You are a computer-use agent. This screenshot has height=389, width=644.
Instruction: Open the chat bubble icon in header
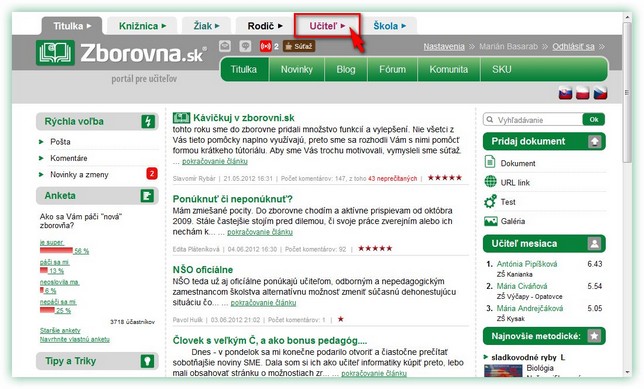click(245, 46)
